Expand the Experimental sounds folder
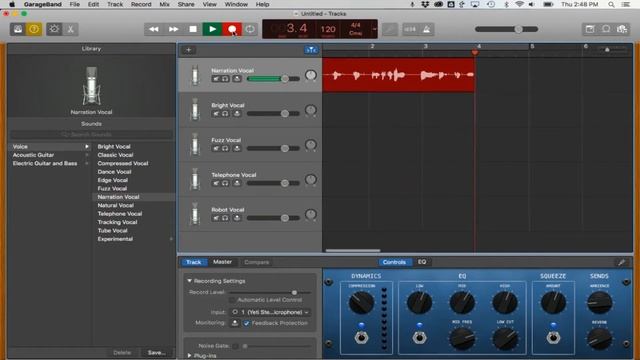Image resolution: width=640 pixels, height=360 pixels. (171, 239)
